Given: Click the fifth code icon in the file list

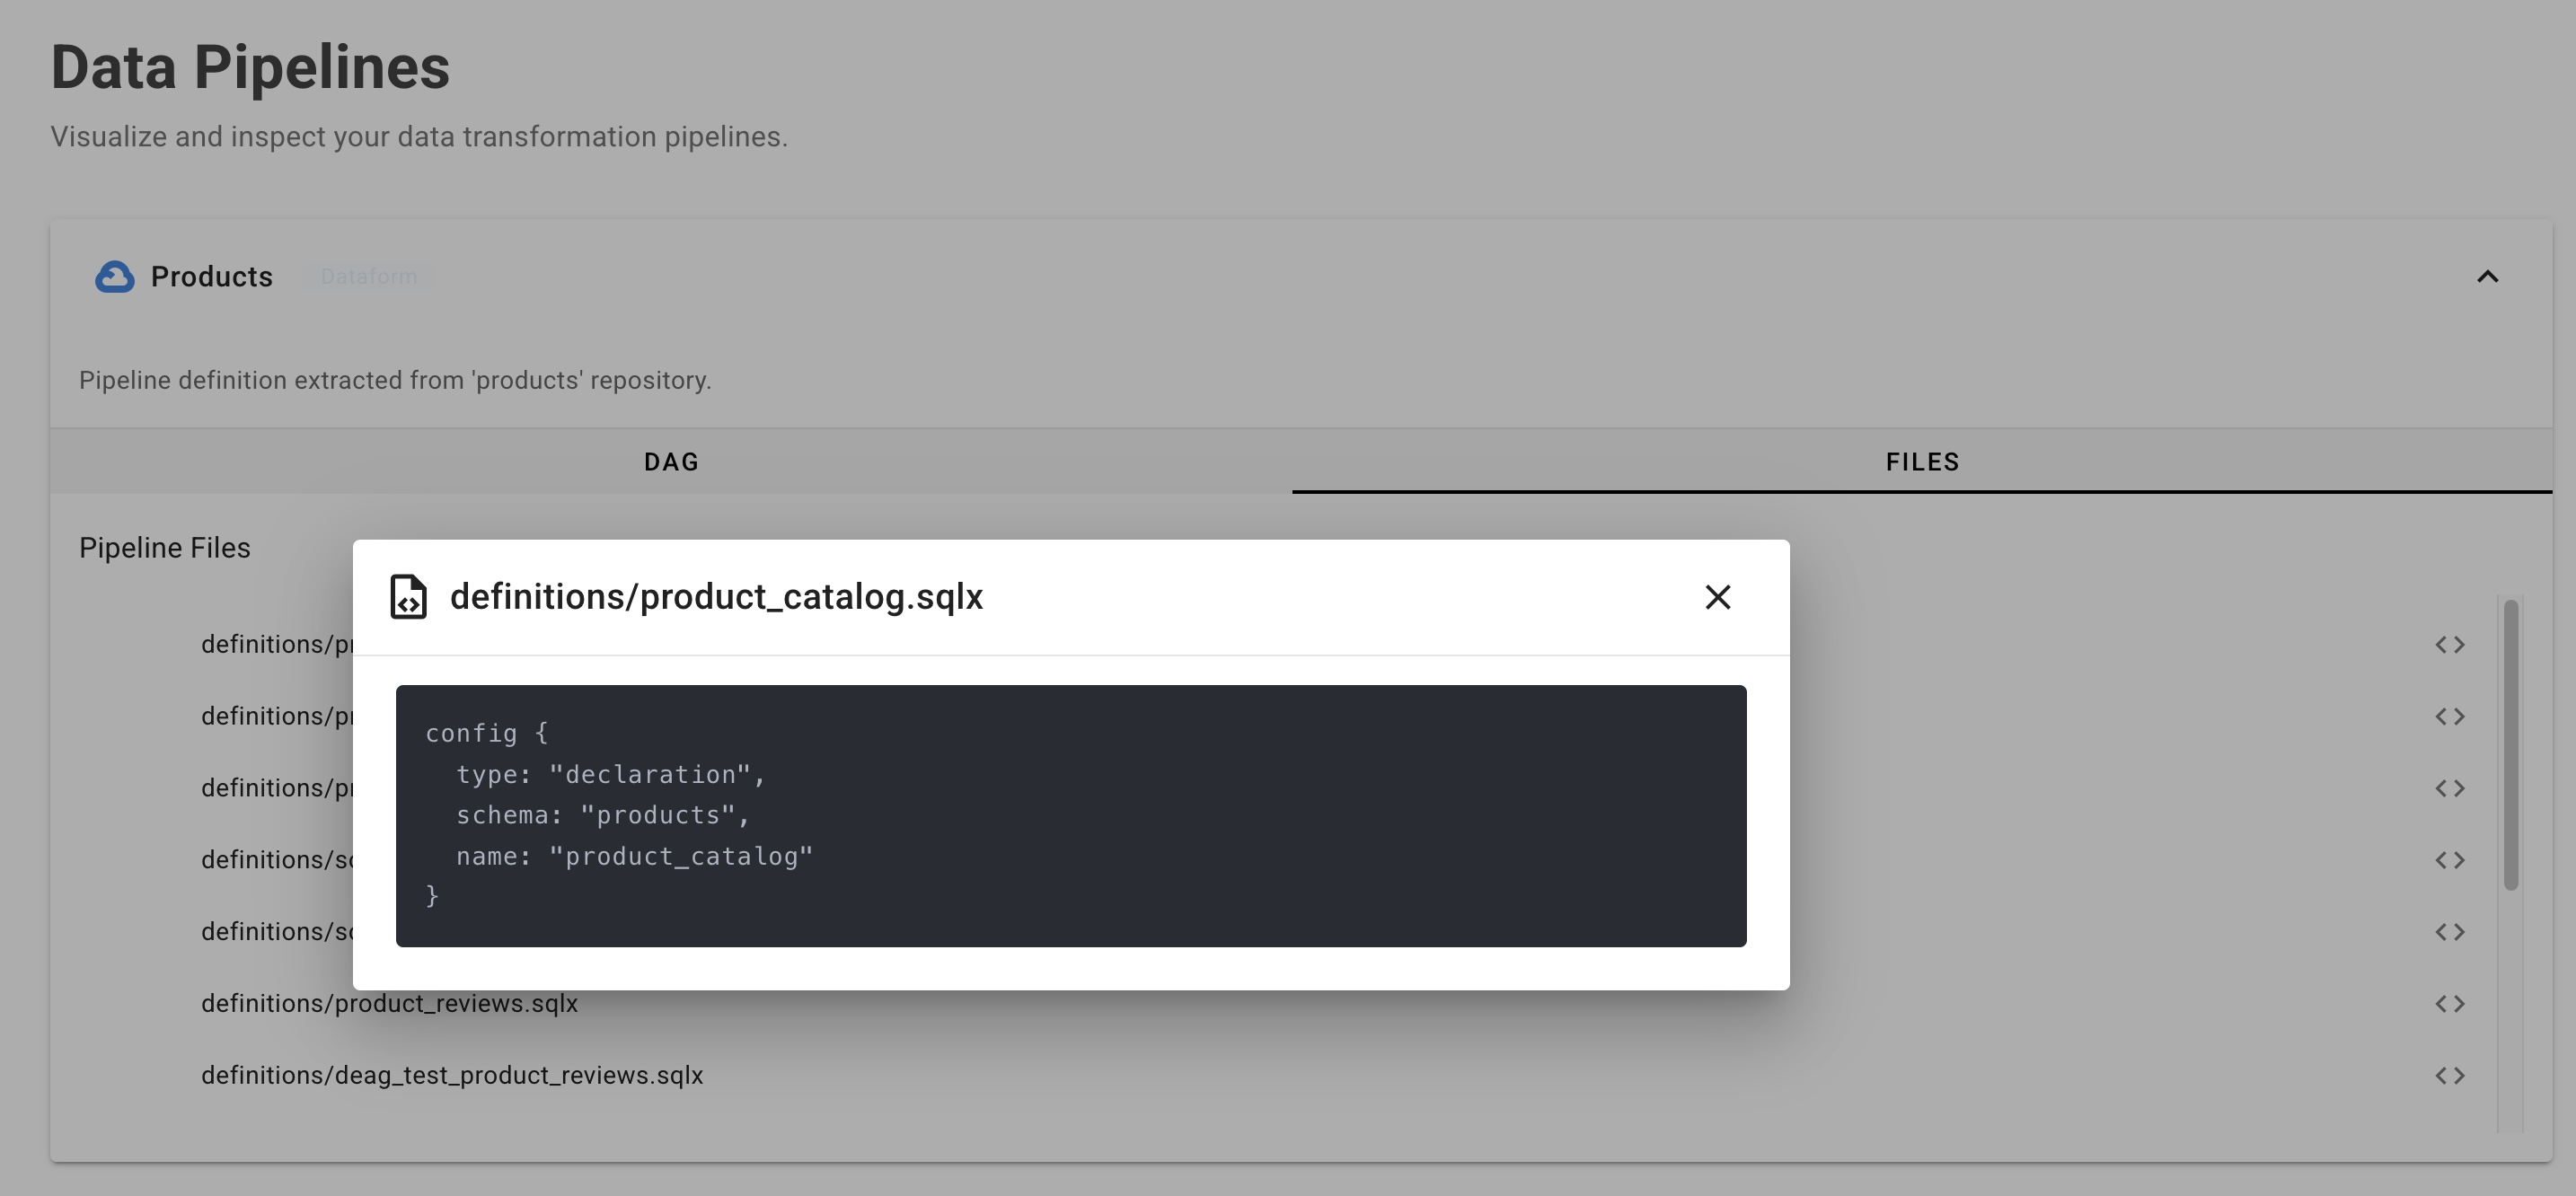Looking at the screenshot, I should (2451, 931).
